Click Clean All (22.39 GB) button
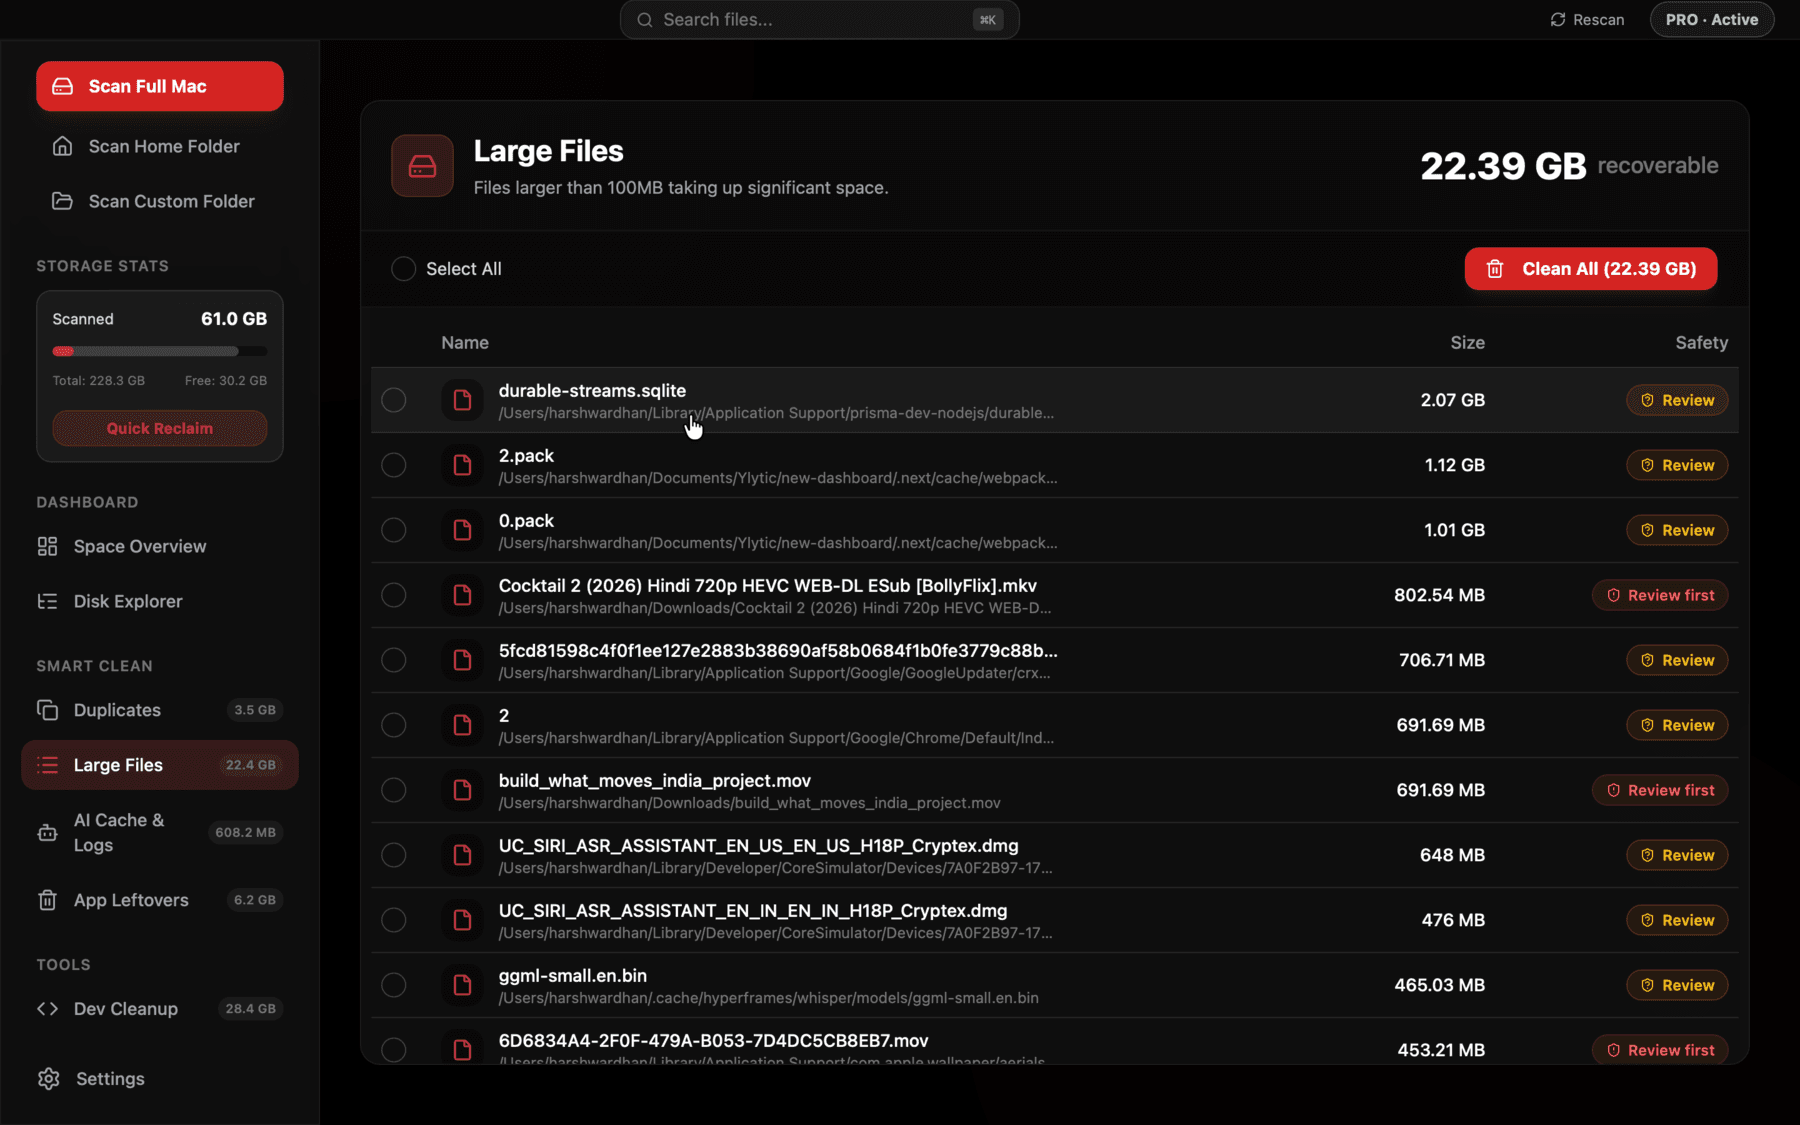This screenshot has height=1125, width=1800. click(x=1591, y=269)
